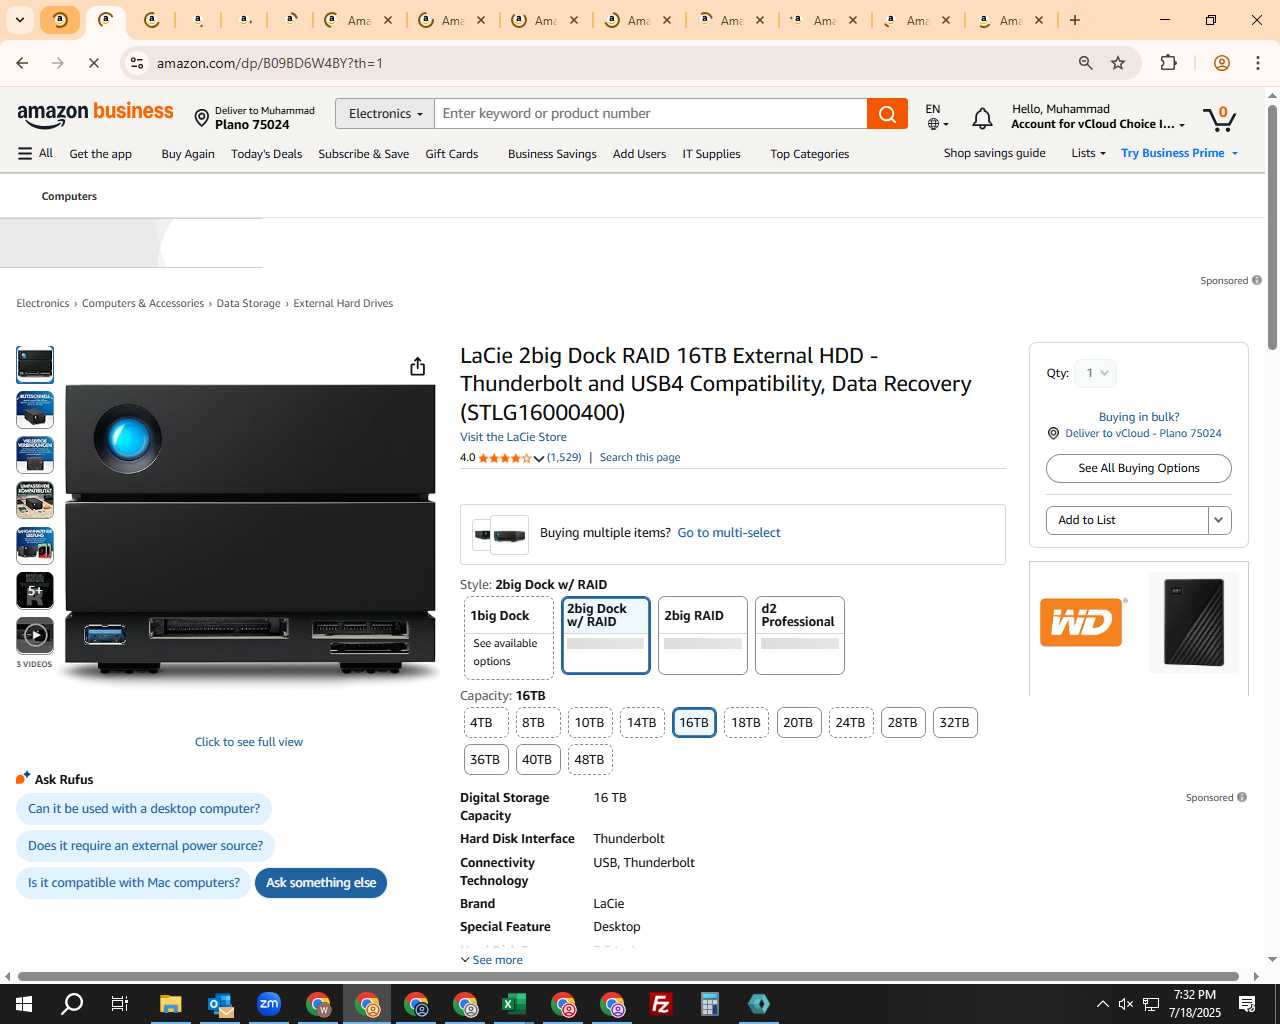Open Outlook from taskbar
The image size is (1280, 1024).
pos(220,1004)
